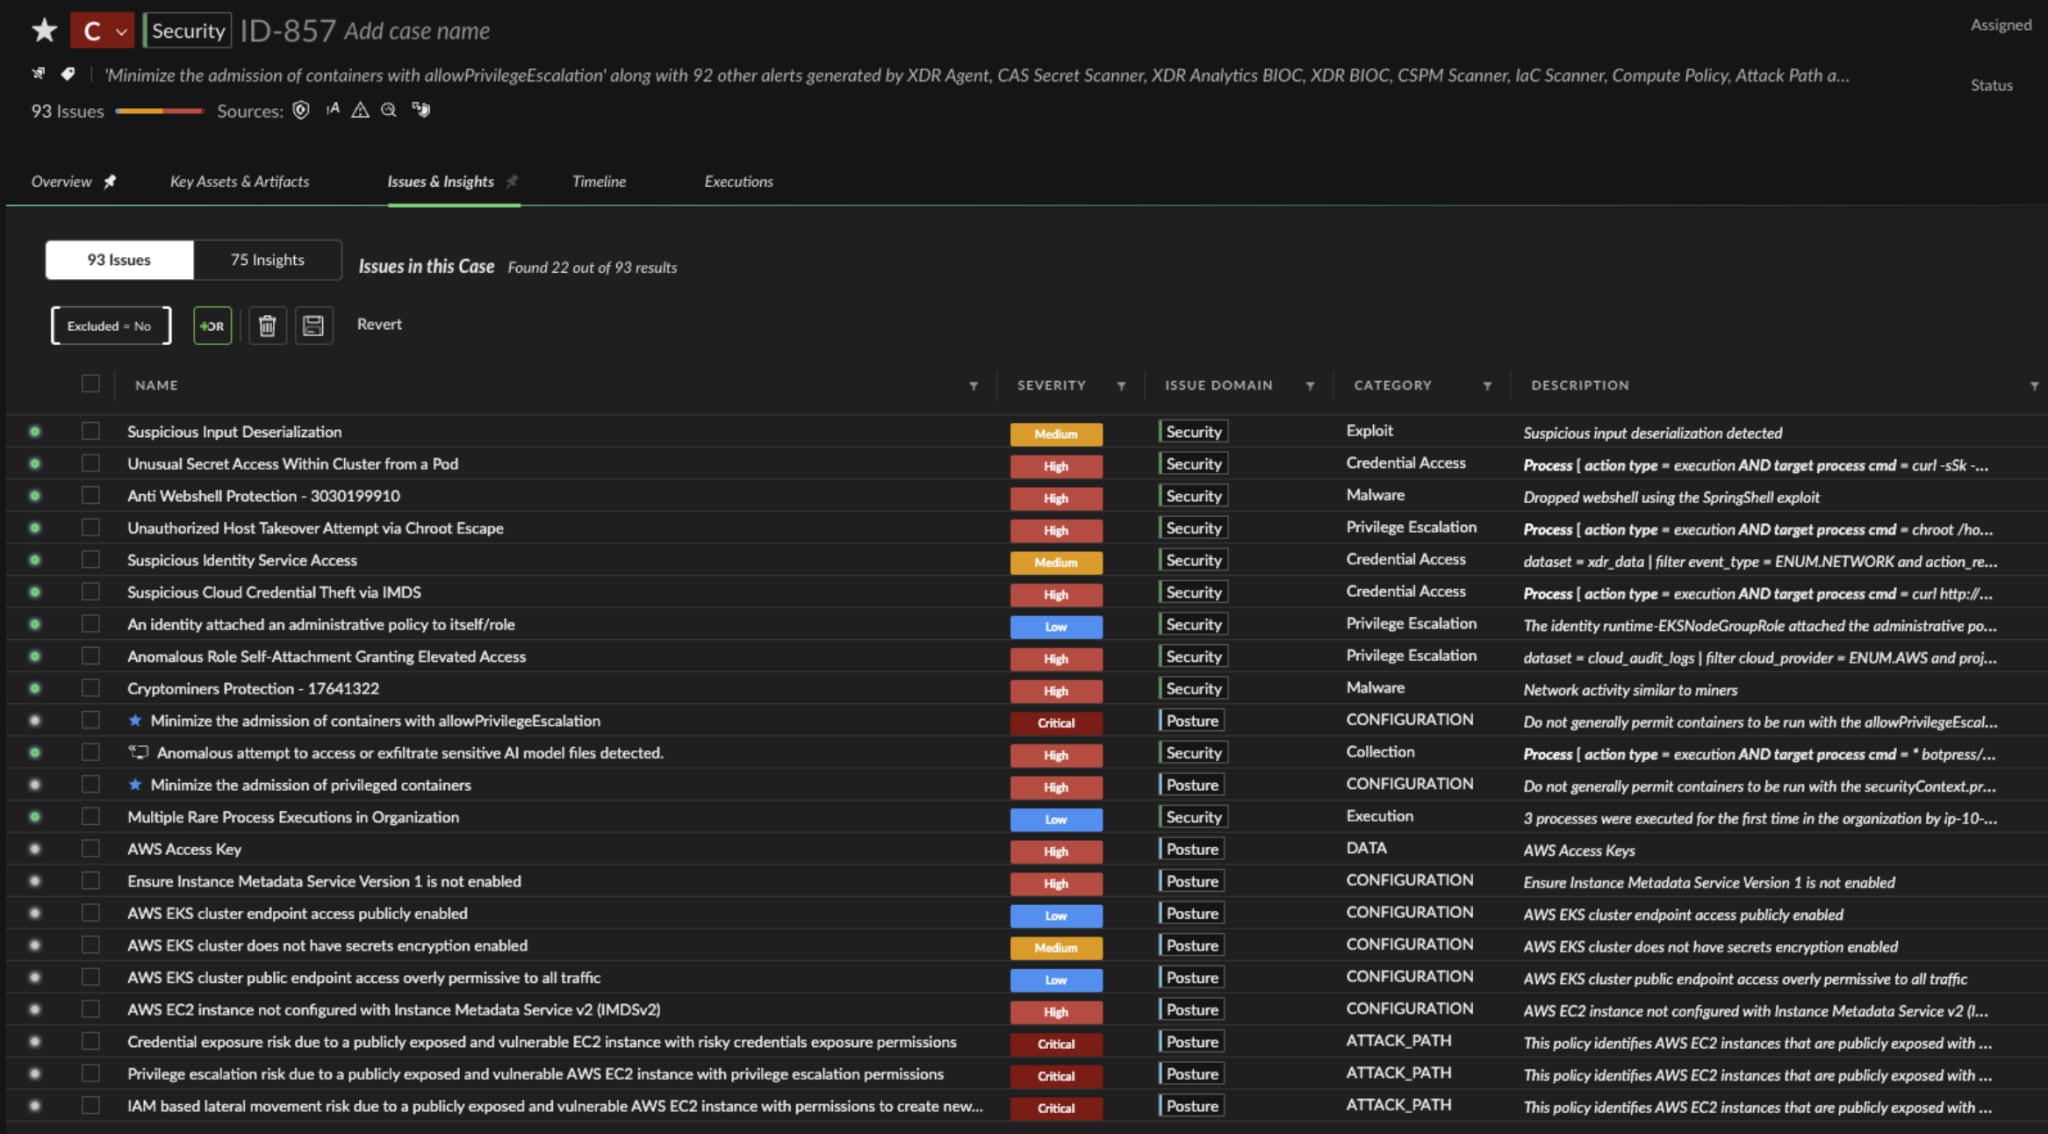Click the trash icon to delete the filter
Image resolution: width=2048 pixels, height=1134 pixels.
click(267, 324)
